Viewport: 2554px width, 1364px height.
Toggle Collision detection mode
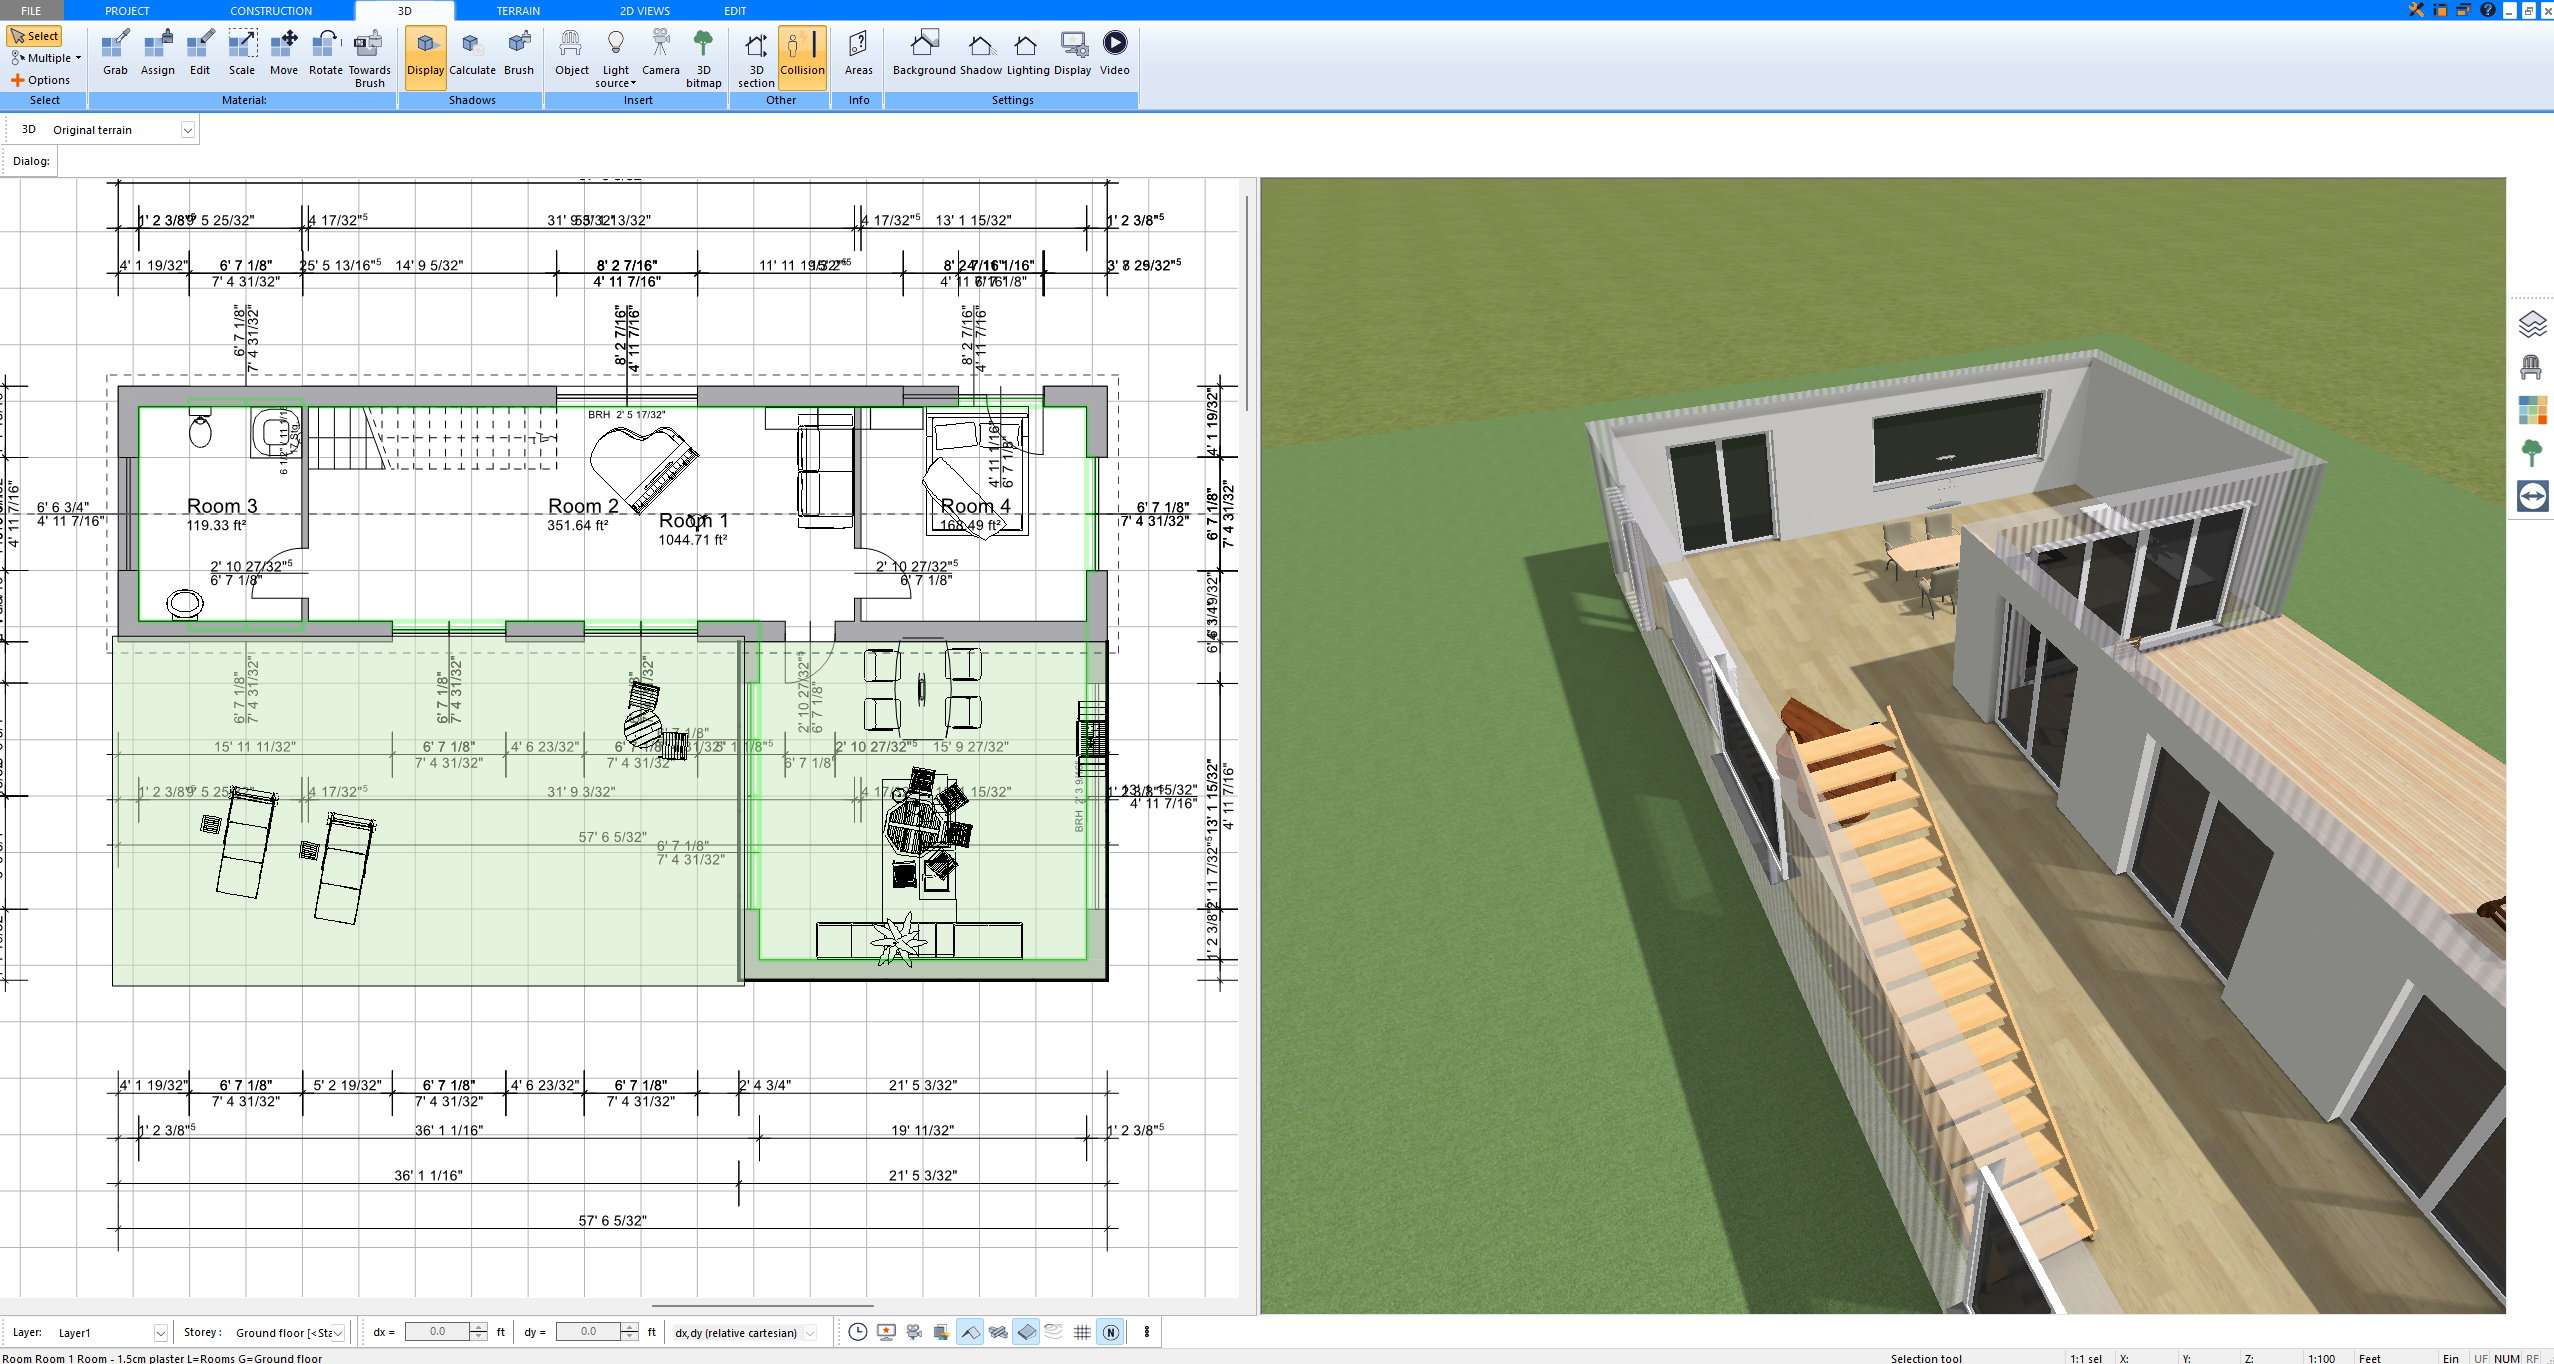802,57
